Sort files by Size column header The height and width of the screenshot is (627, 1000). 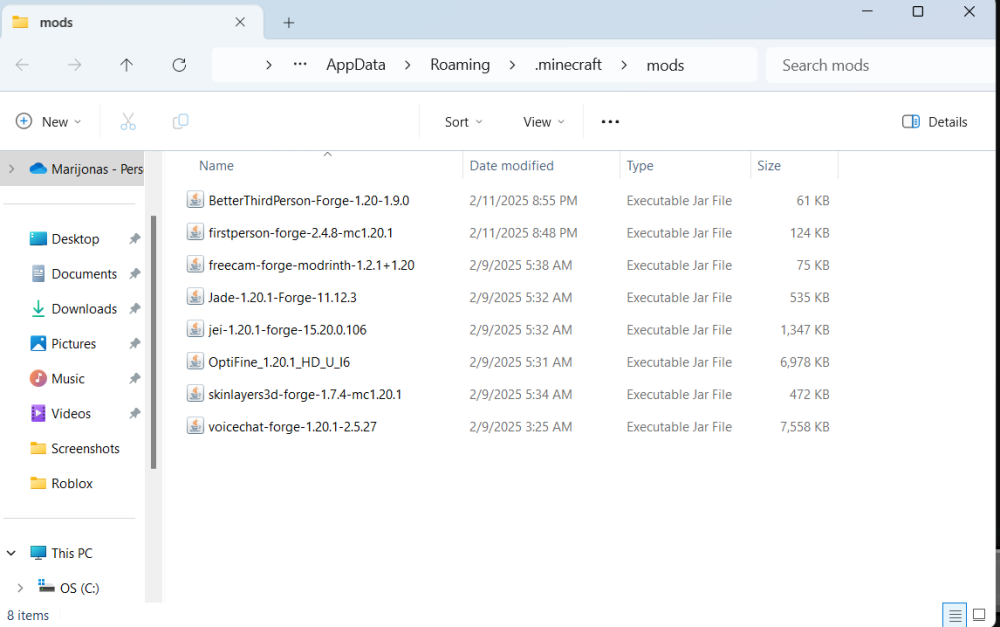pyautogui.click(x=768, y=166)
